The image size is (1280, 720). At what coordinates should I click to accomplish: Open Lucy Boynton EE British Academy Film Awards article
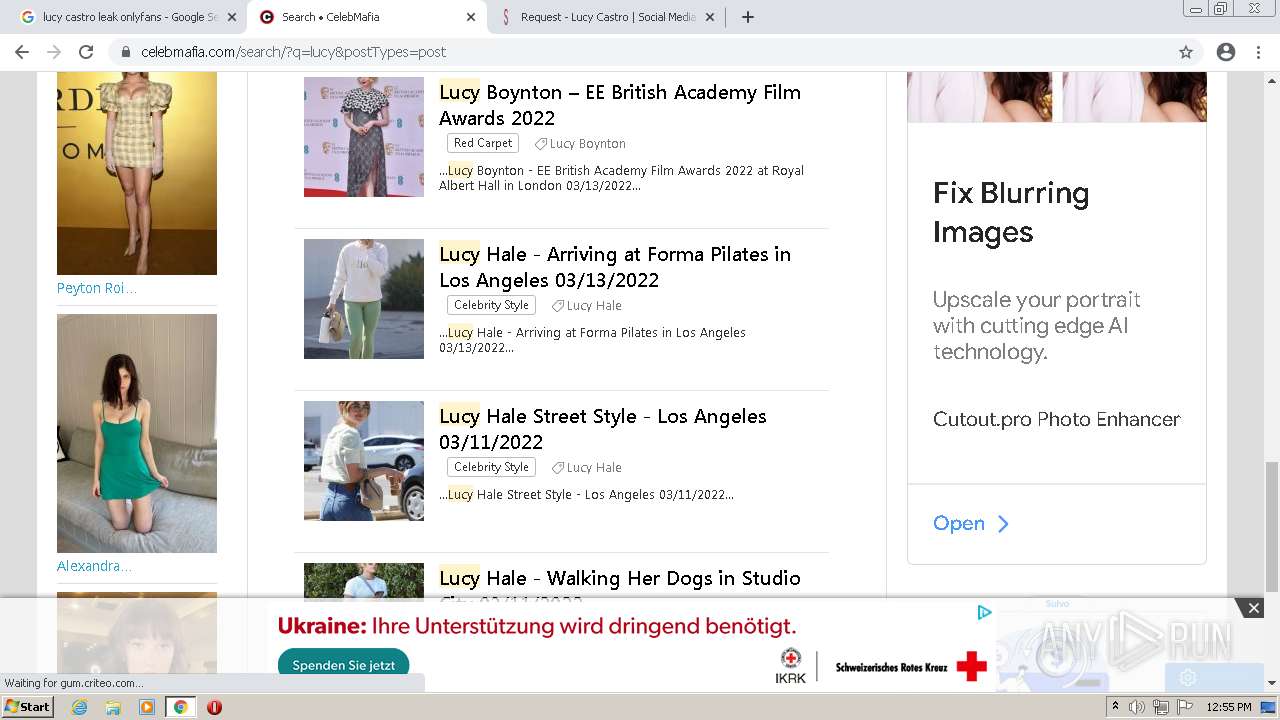click(x=620, y=105)
